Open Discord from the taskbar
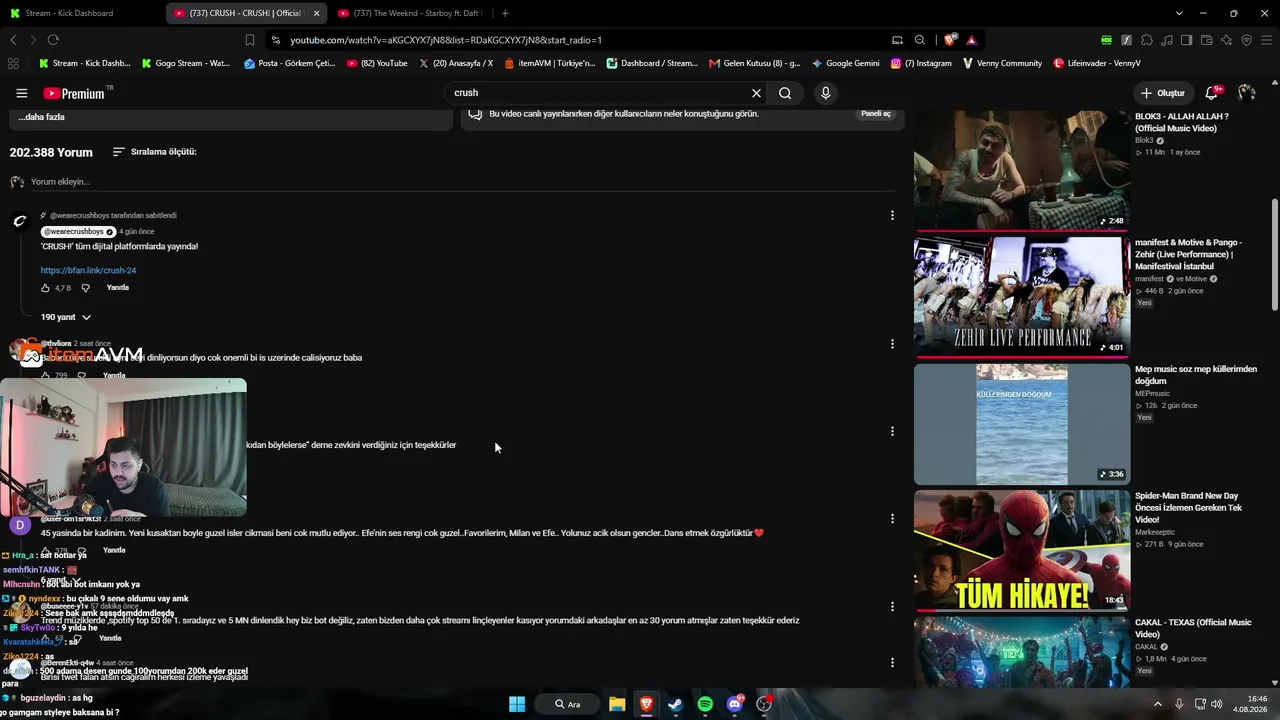Screen dimensions: 1280x720 pos(735,704)
